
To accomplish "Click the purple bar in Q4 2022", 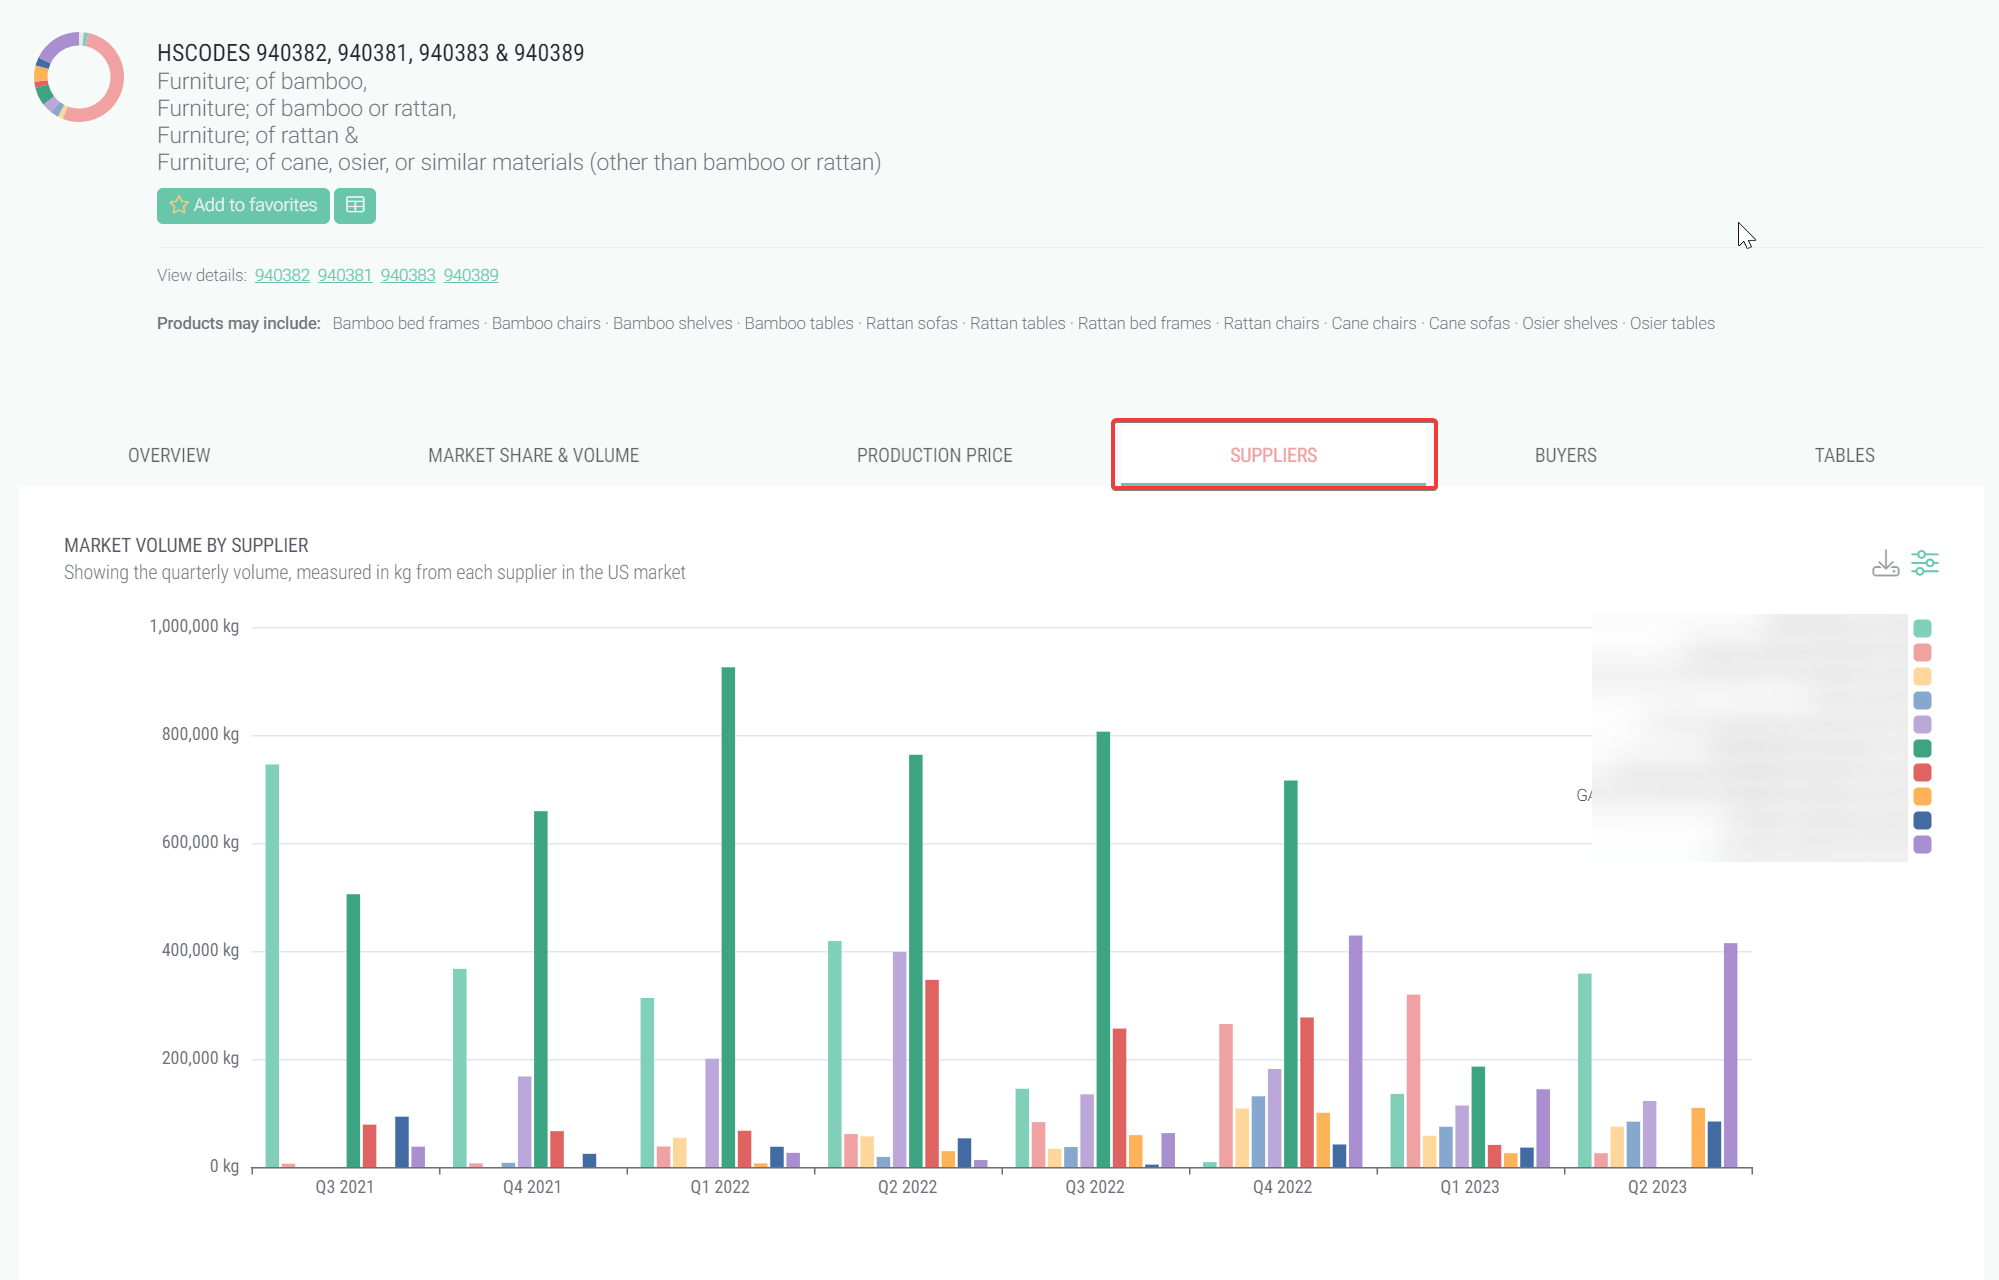I will (1355, 1051).
